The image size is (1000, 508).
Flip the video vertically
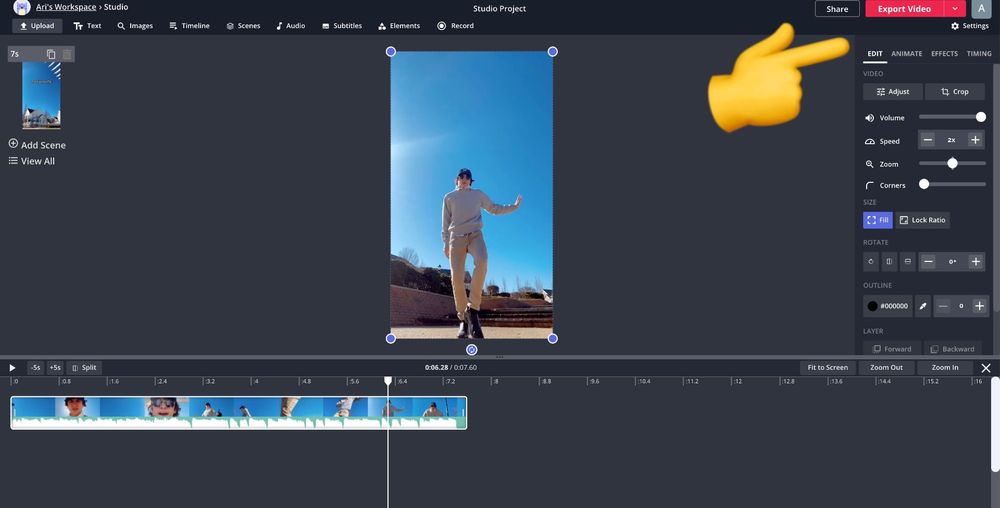[908, 261]
